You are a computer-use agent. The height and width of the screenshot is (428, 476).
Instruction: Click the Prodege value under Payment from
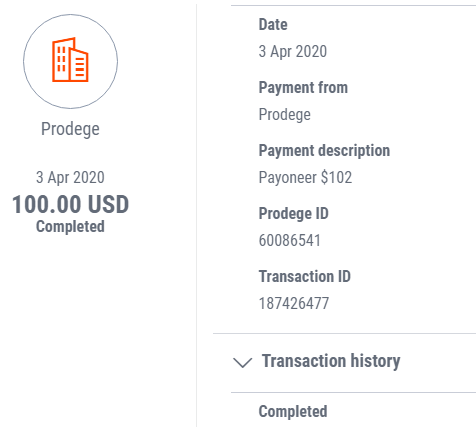point(285,115)
